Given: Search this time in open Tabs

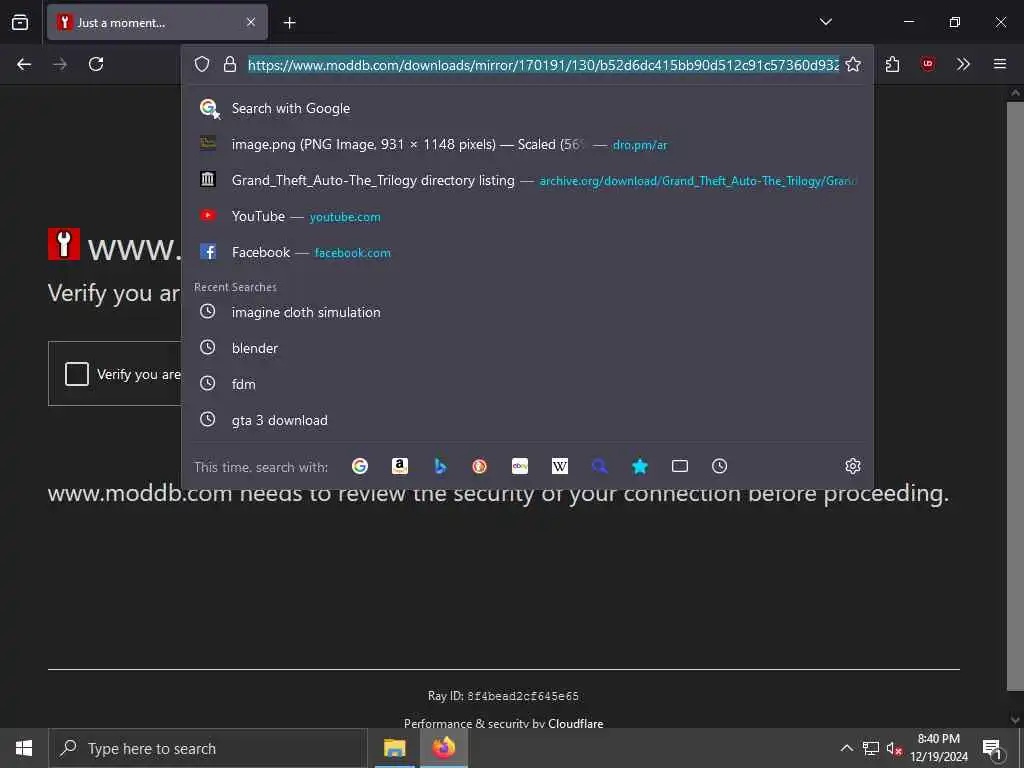Looking at the screenshot, I should pyautogui.click(x=680, y=466).
